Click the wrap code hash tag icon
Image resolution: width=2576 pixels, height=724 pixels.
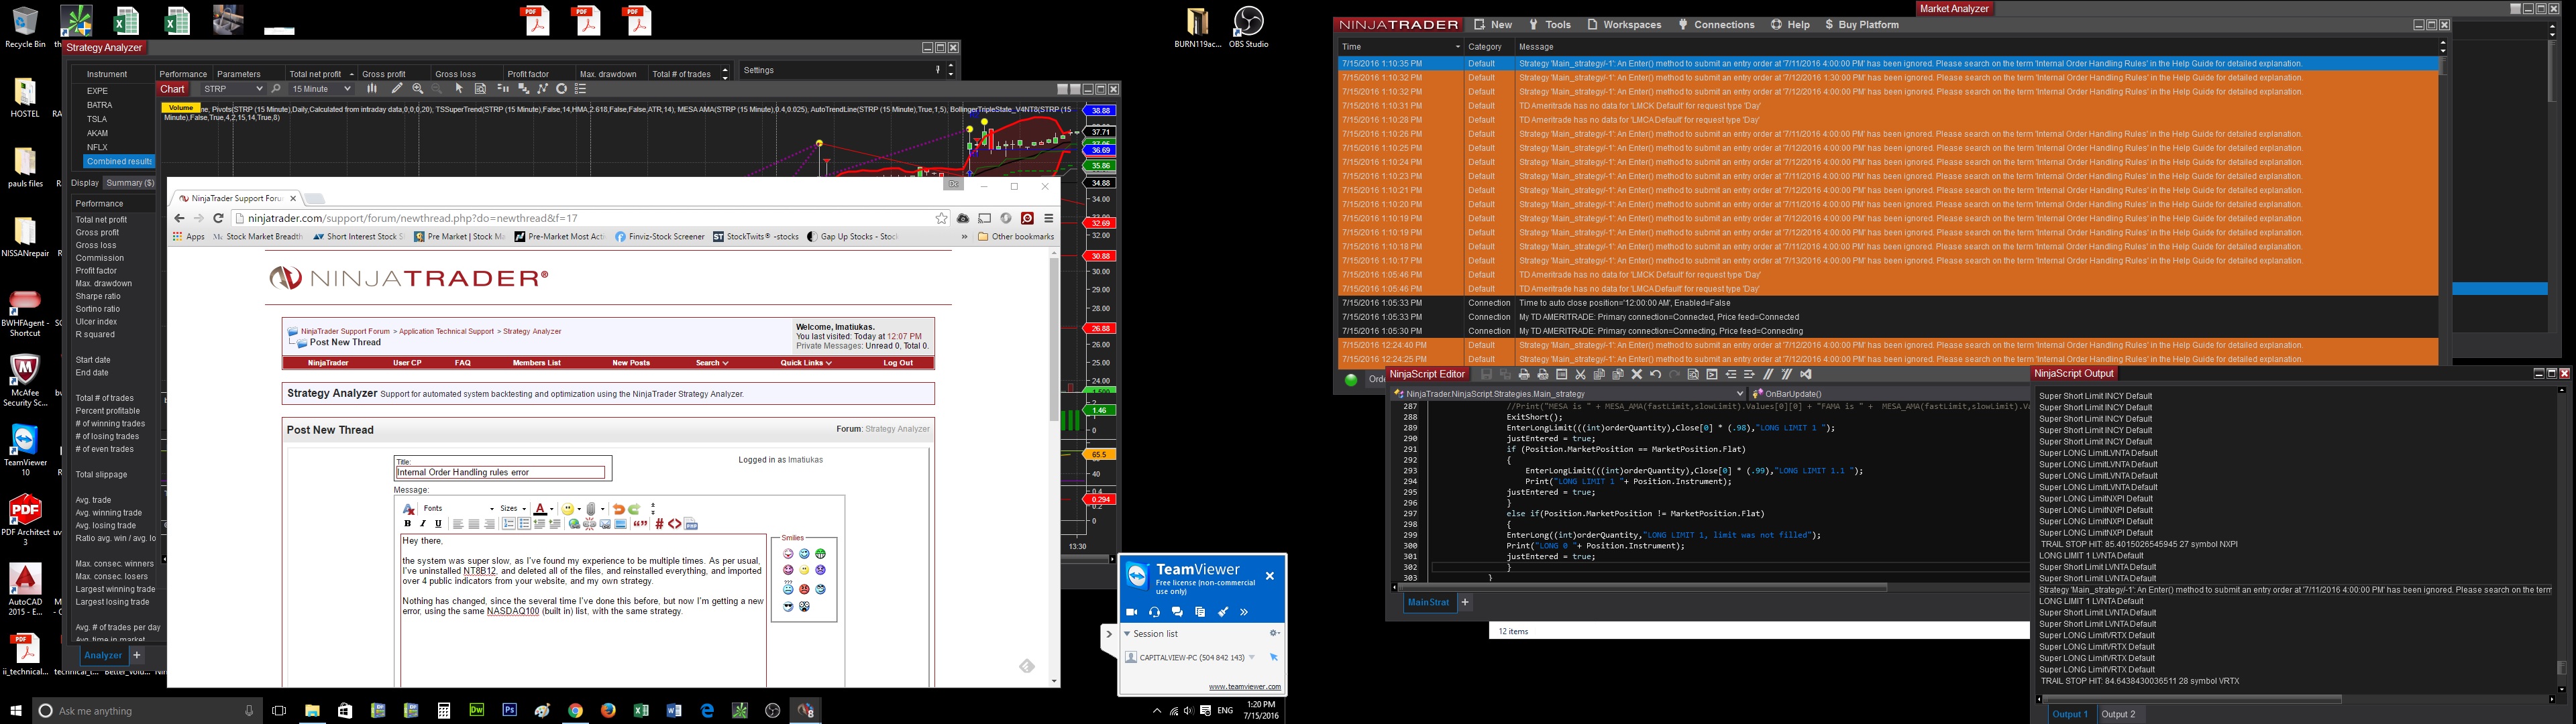(x=659, y=524)
